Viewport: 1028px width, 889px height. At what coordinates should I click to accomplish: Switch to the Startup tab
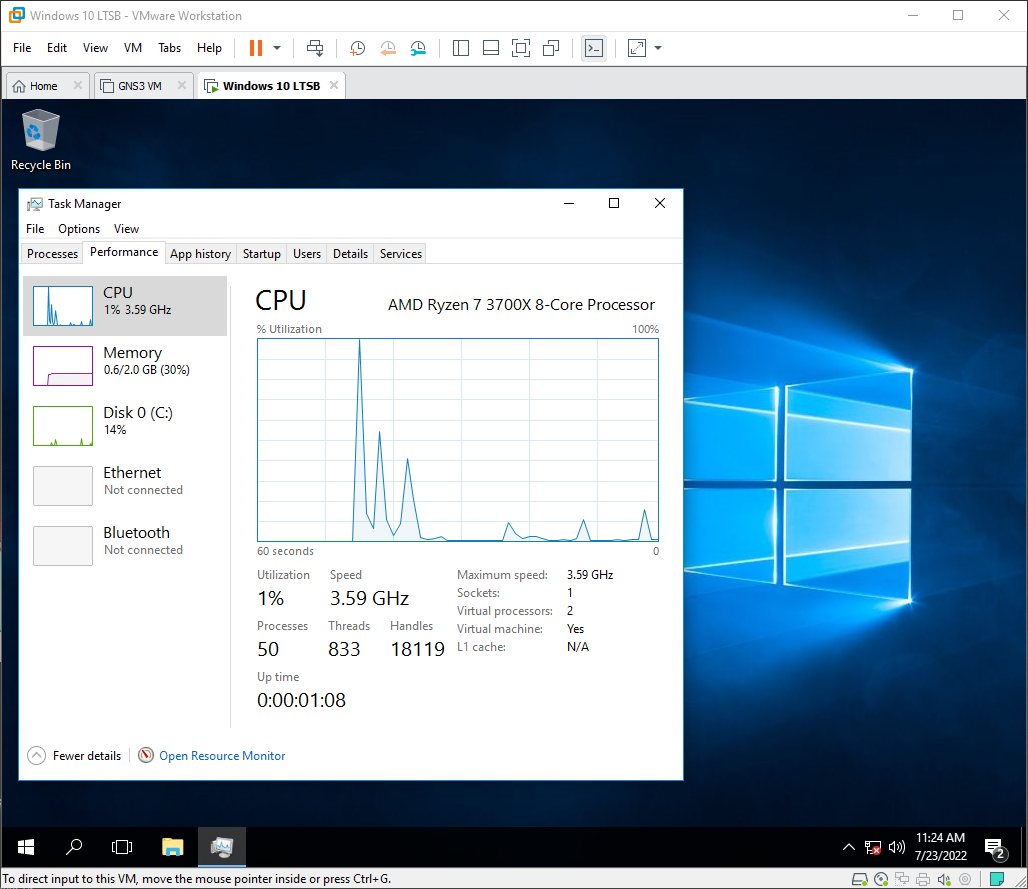[262, 254]
